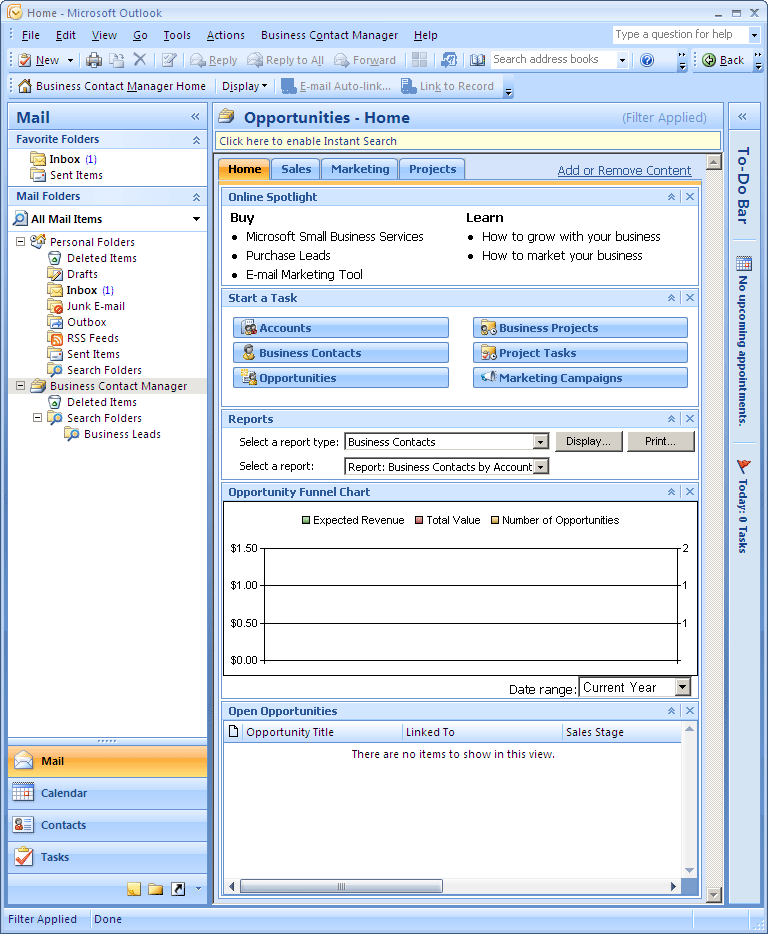
Task: Open the New button dropdown arrow
Action: [70, 60]
